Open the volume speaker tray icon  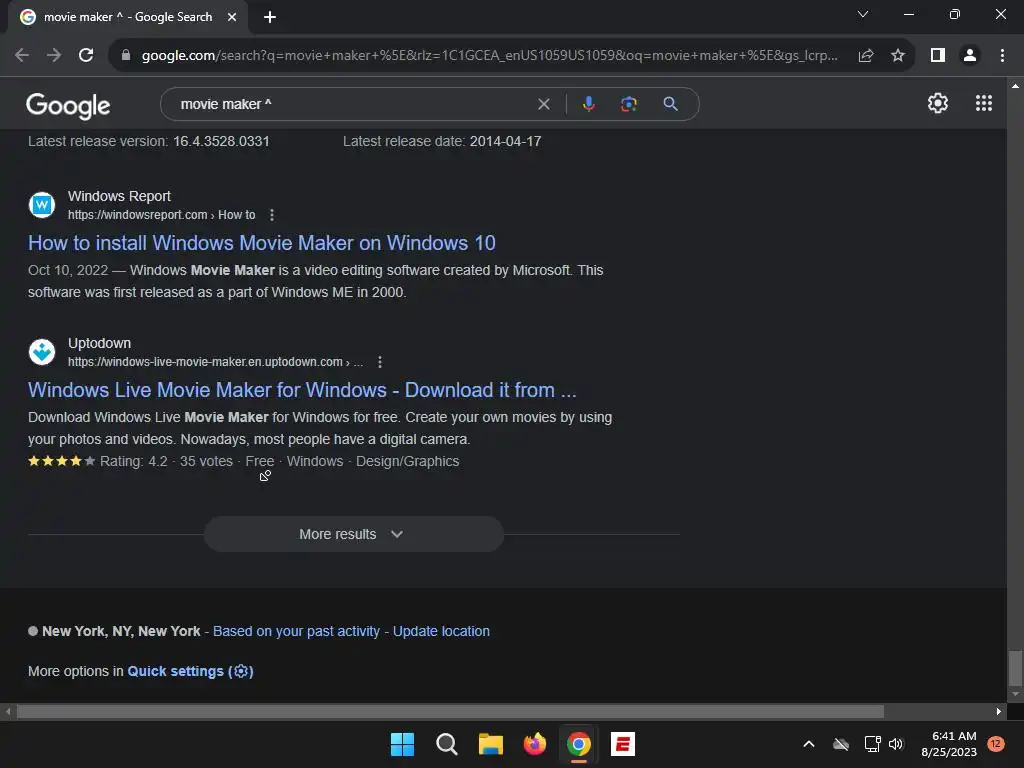coord(895,744)
